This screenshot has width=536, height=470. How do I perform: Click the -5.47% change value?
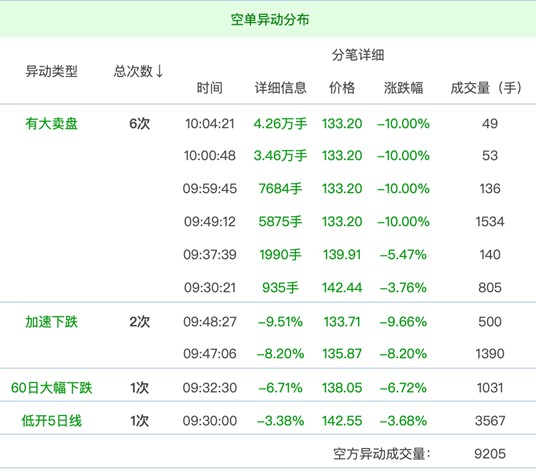pos(403,254)
